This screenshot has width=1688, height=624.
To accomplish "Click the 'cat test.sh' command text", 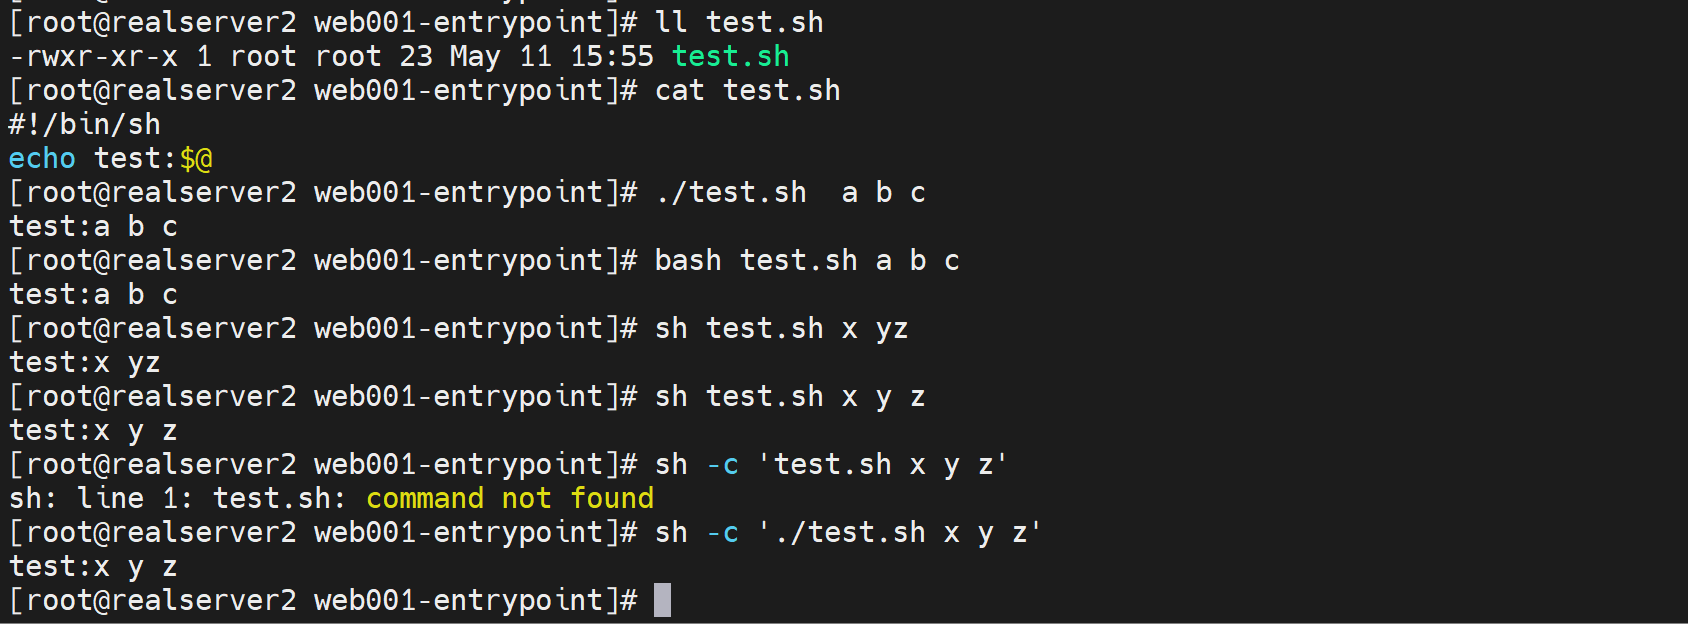I will point(747,91).
